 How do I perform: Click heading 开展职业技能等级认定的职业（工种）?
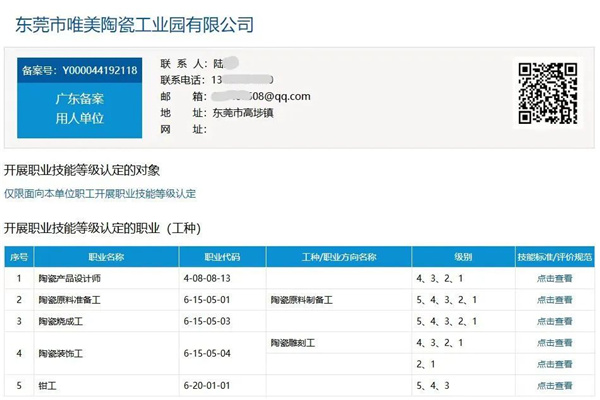[x=102, y=229]
